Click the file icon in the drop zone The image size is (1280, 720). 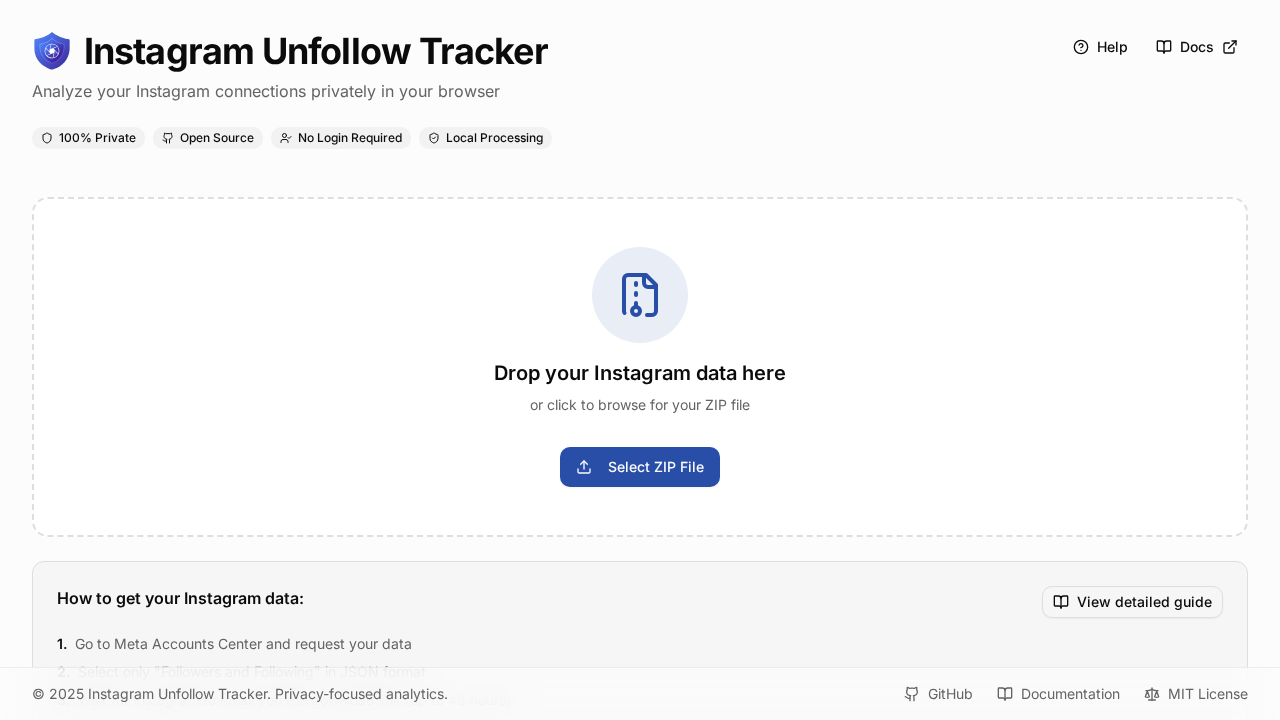pyautogui.click(x=640, y=295)
